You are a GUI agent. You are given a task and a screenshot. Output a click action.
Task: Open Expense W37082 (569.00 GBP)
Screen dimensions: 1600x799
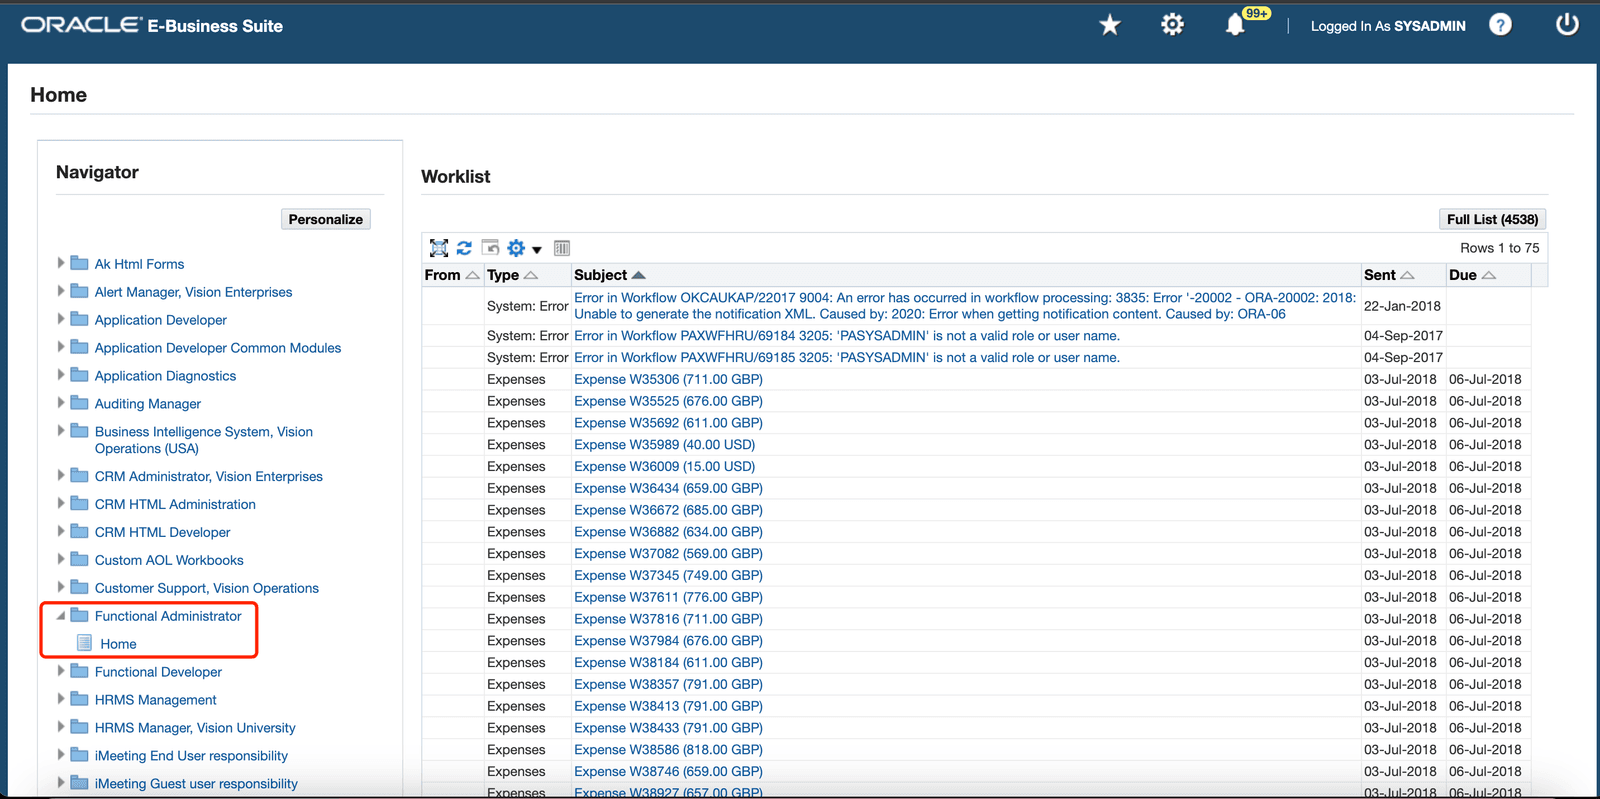tap(668, 553)
